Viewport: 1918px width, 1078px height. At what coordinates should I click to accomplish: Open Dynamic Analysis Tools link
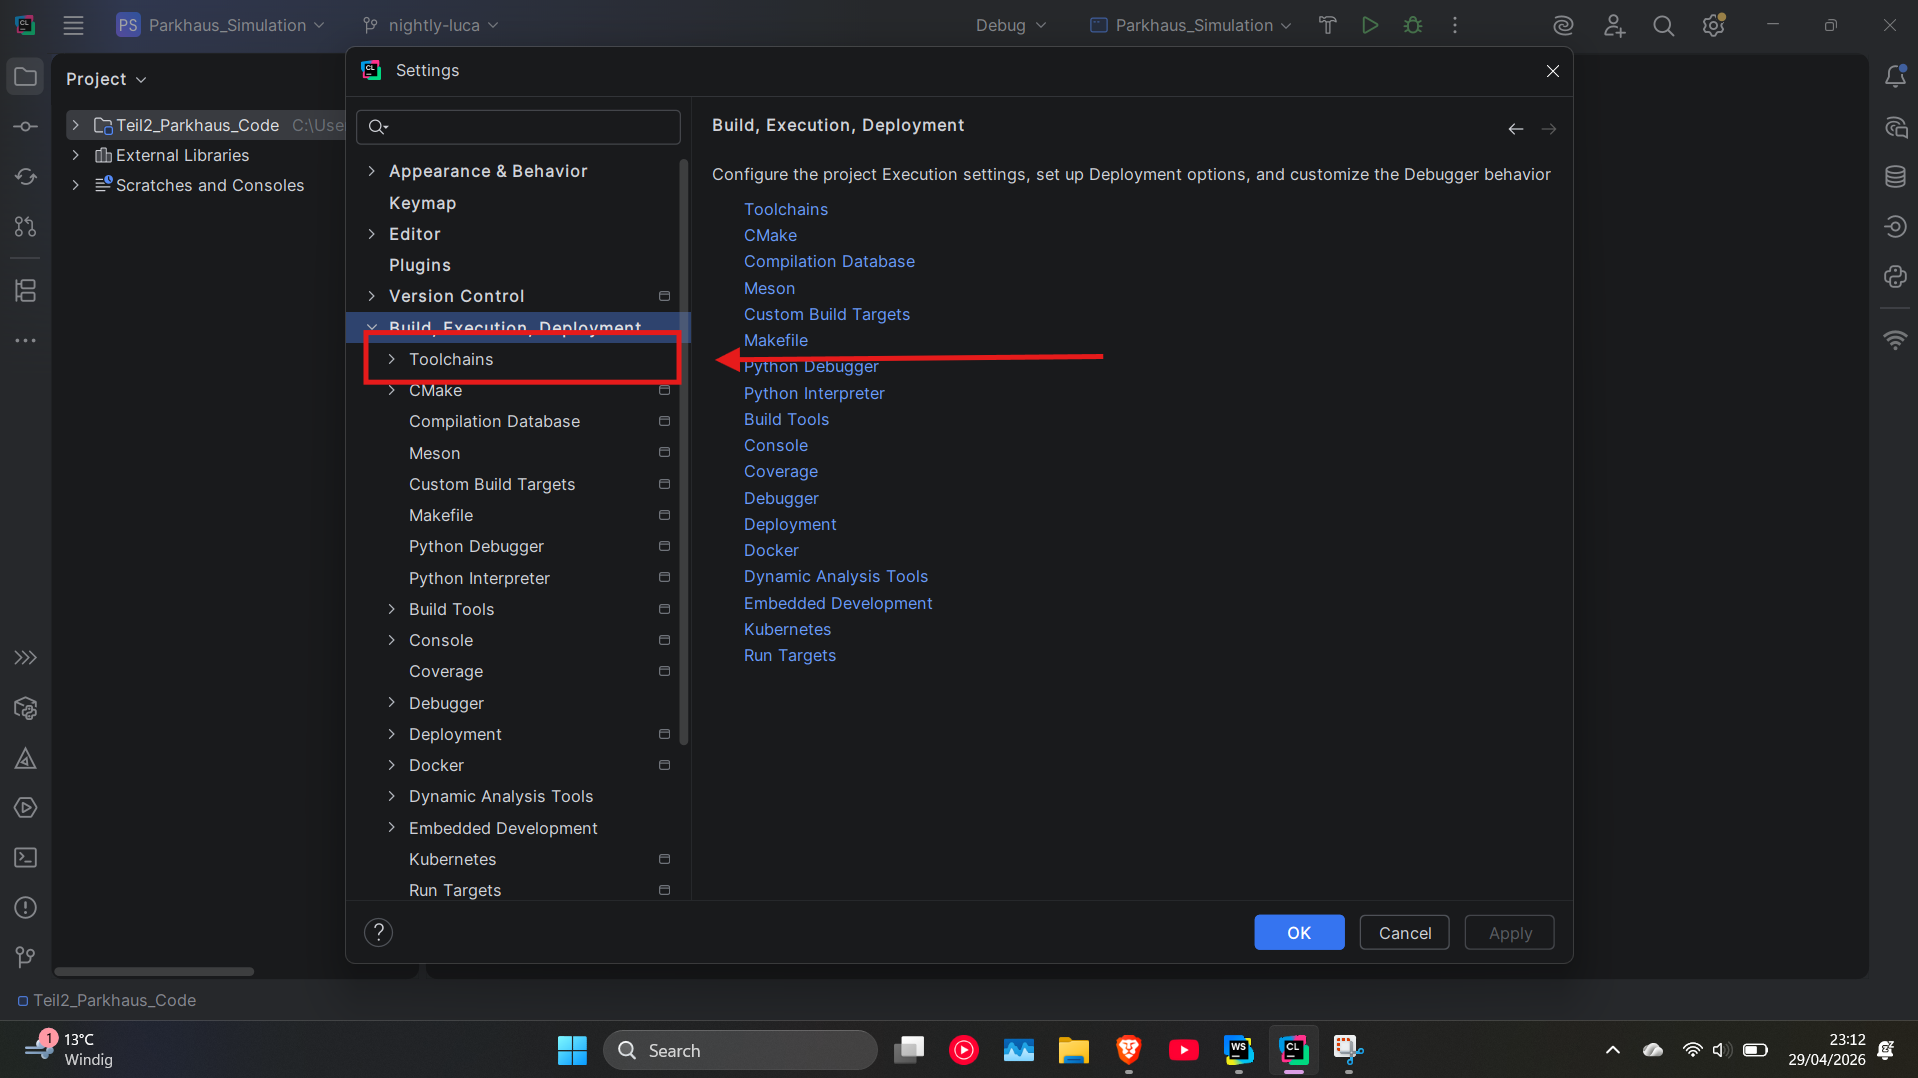[x=836, y=576]
